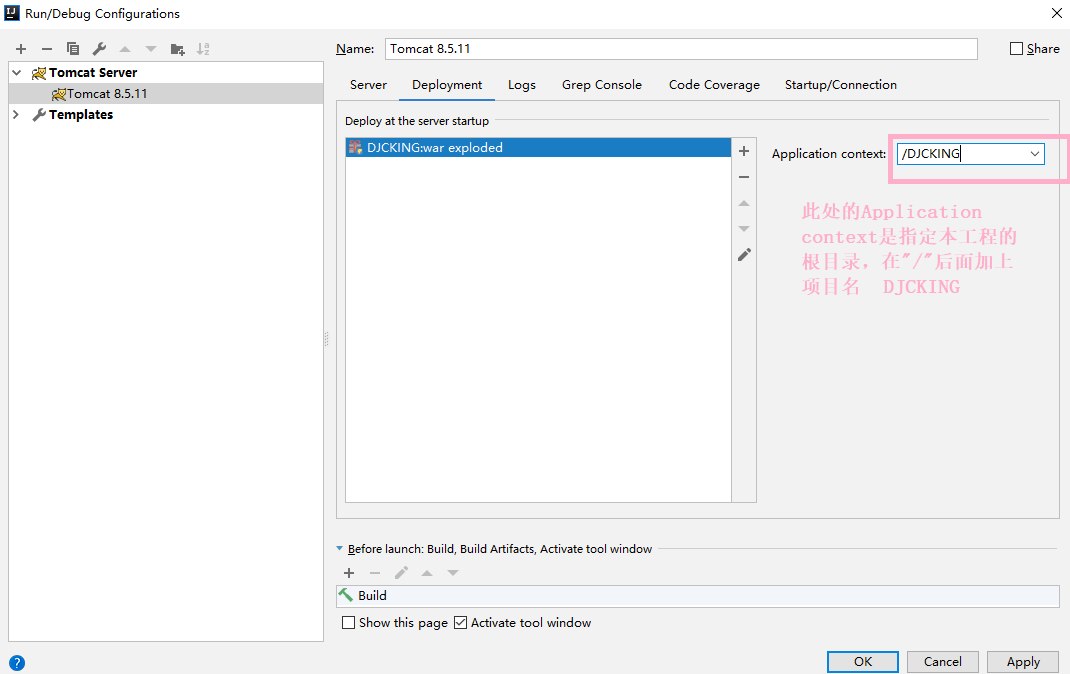Move before launch task down arrow
This screenshot has width=1070, height=674.
[x=453, y=573]
